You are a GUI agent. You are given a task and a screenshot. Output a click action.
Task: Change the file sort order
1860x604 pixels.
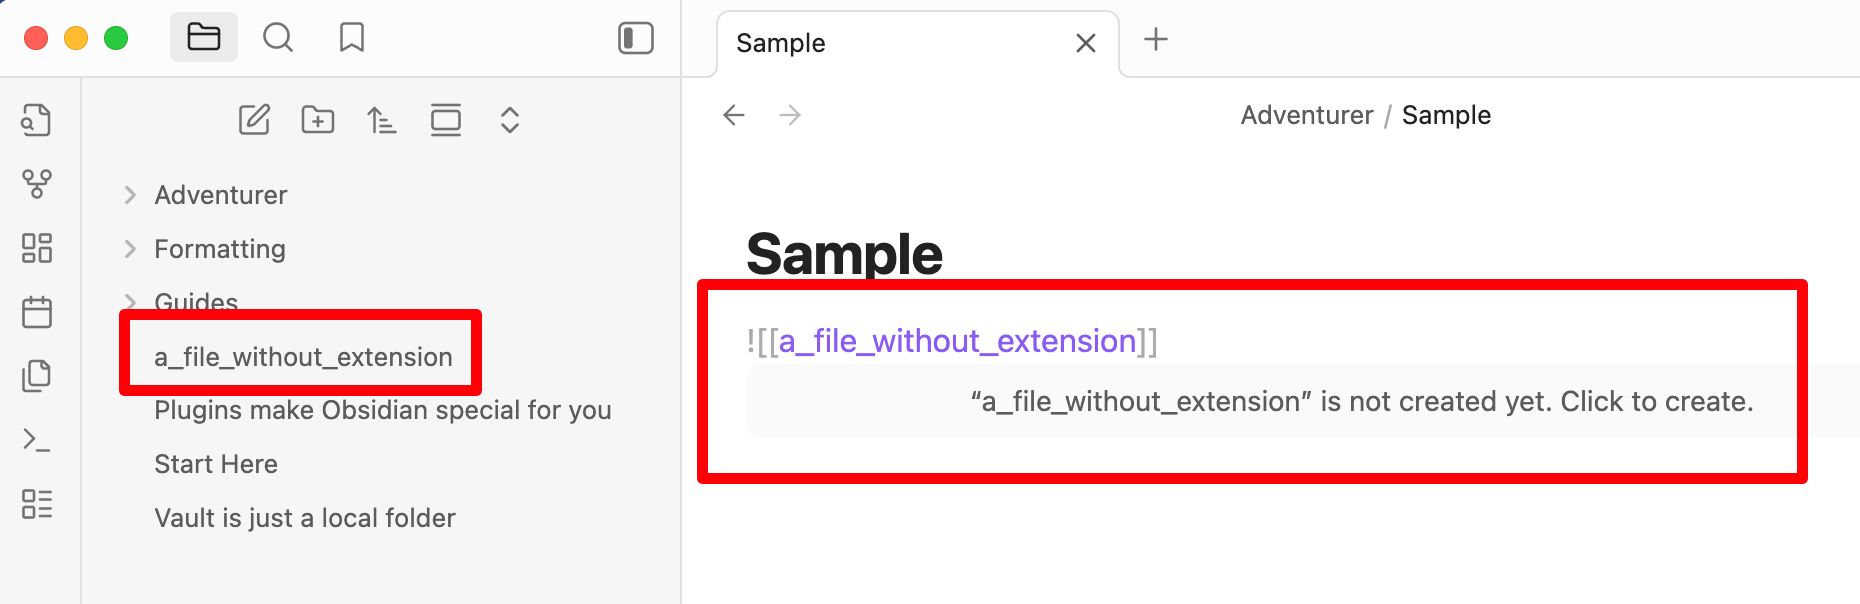click(382, 120)
